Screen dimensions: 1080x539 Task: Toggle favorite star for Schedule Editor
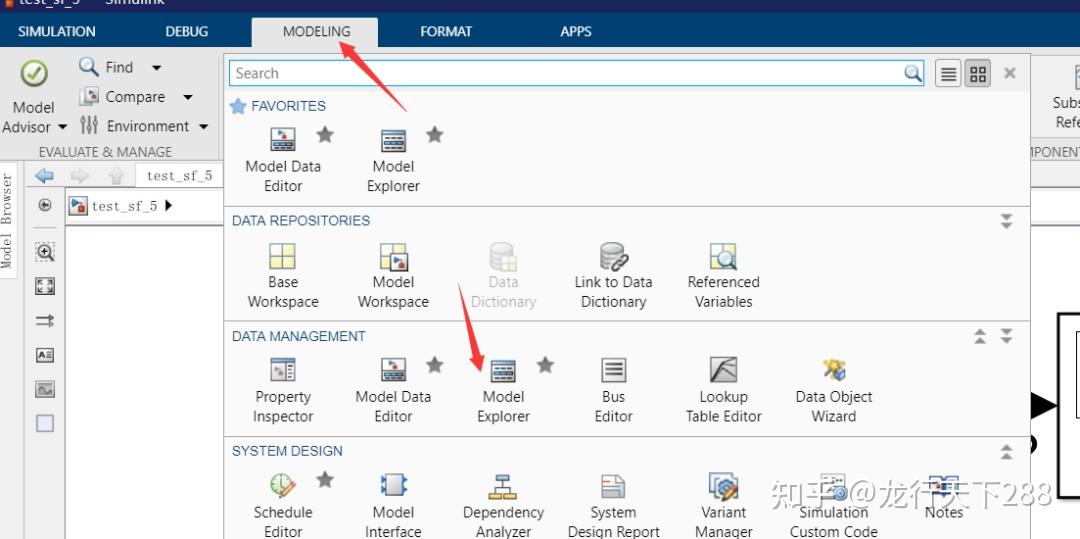(325, 480)
